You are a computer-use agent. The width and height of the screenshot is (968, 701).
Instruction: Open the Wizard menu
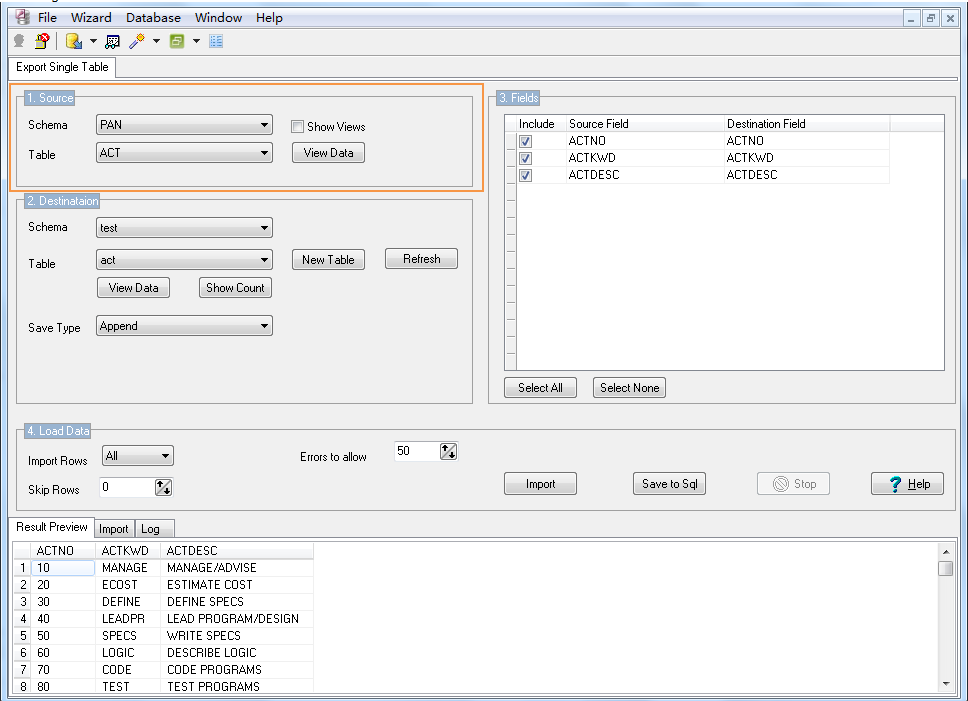pyautogui.click(x=91, y=17)
